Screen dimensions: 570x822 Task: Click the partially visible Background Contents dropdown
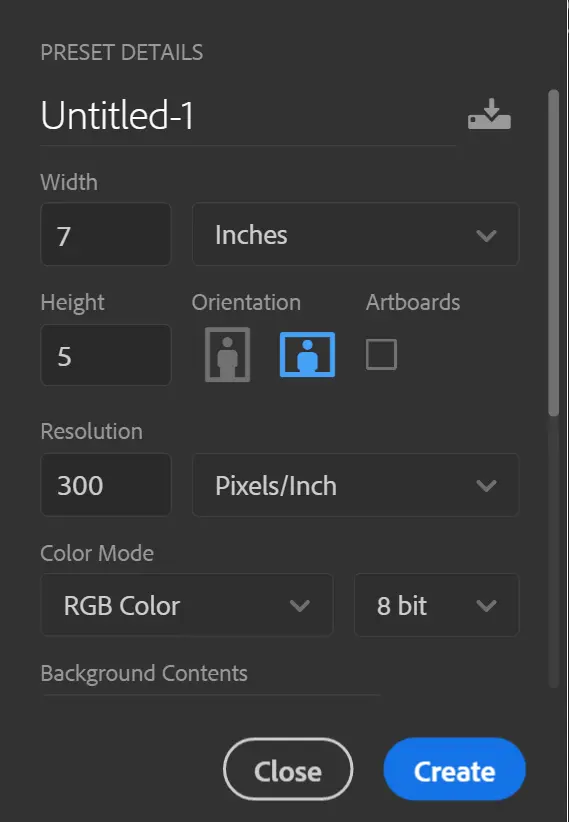tap(211, 695)
